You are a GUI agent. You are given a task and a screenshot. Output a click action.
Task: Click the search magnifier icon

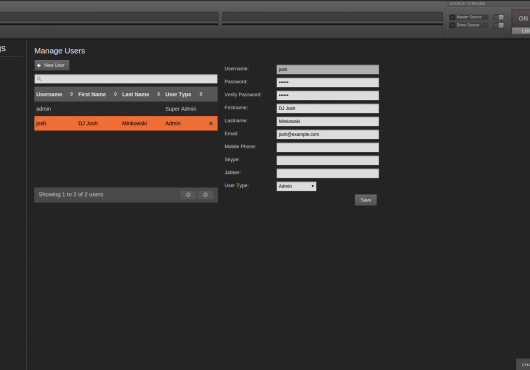coord(39,79)
